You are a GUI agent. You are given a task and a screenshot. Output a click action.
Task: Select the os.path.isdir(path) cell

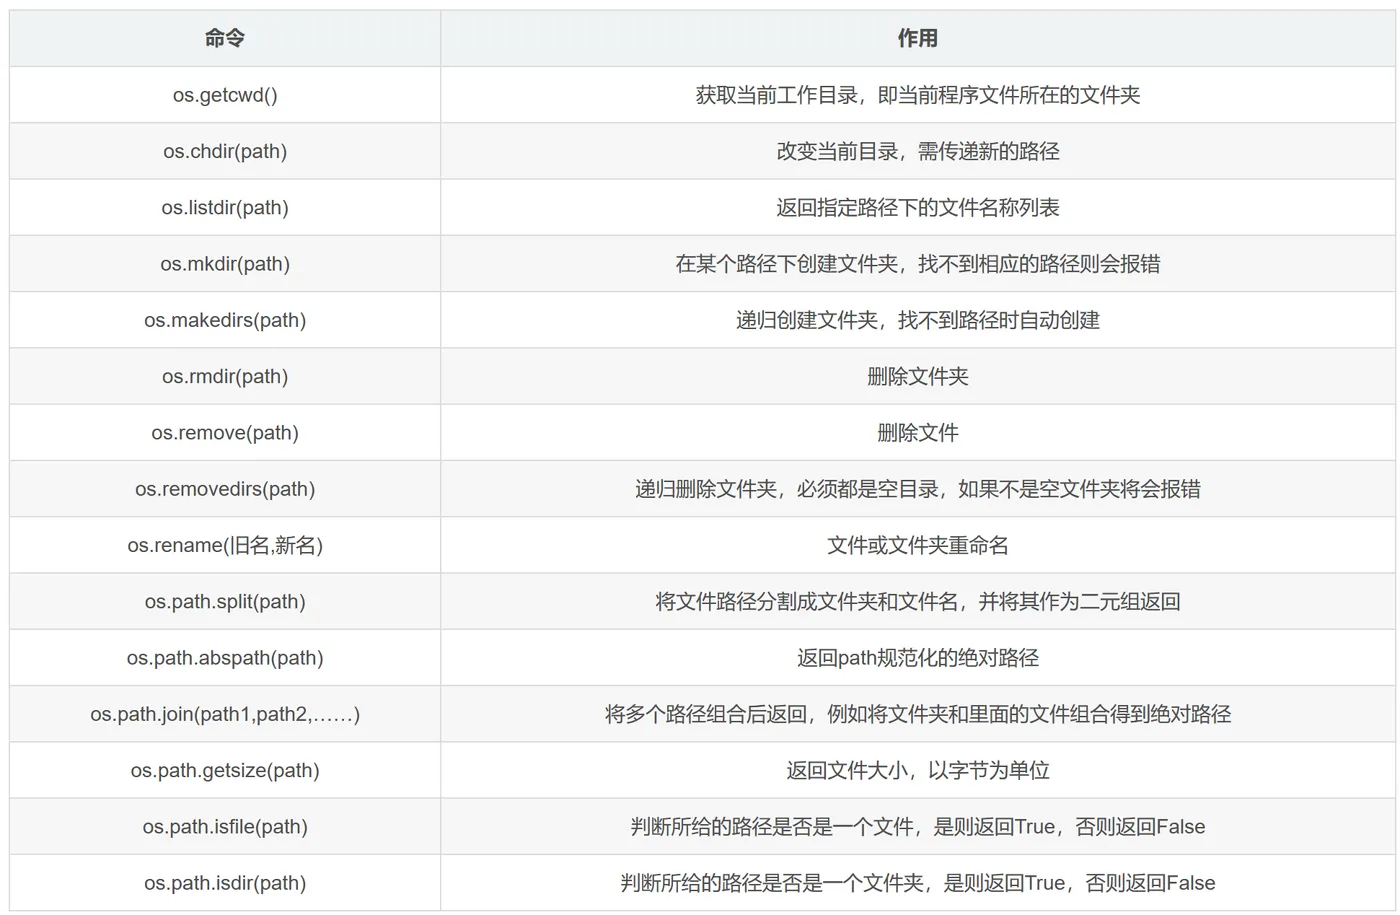225,883
